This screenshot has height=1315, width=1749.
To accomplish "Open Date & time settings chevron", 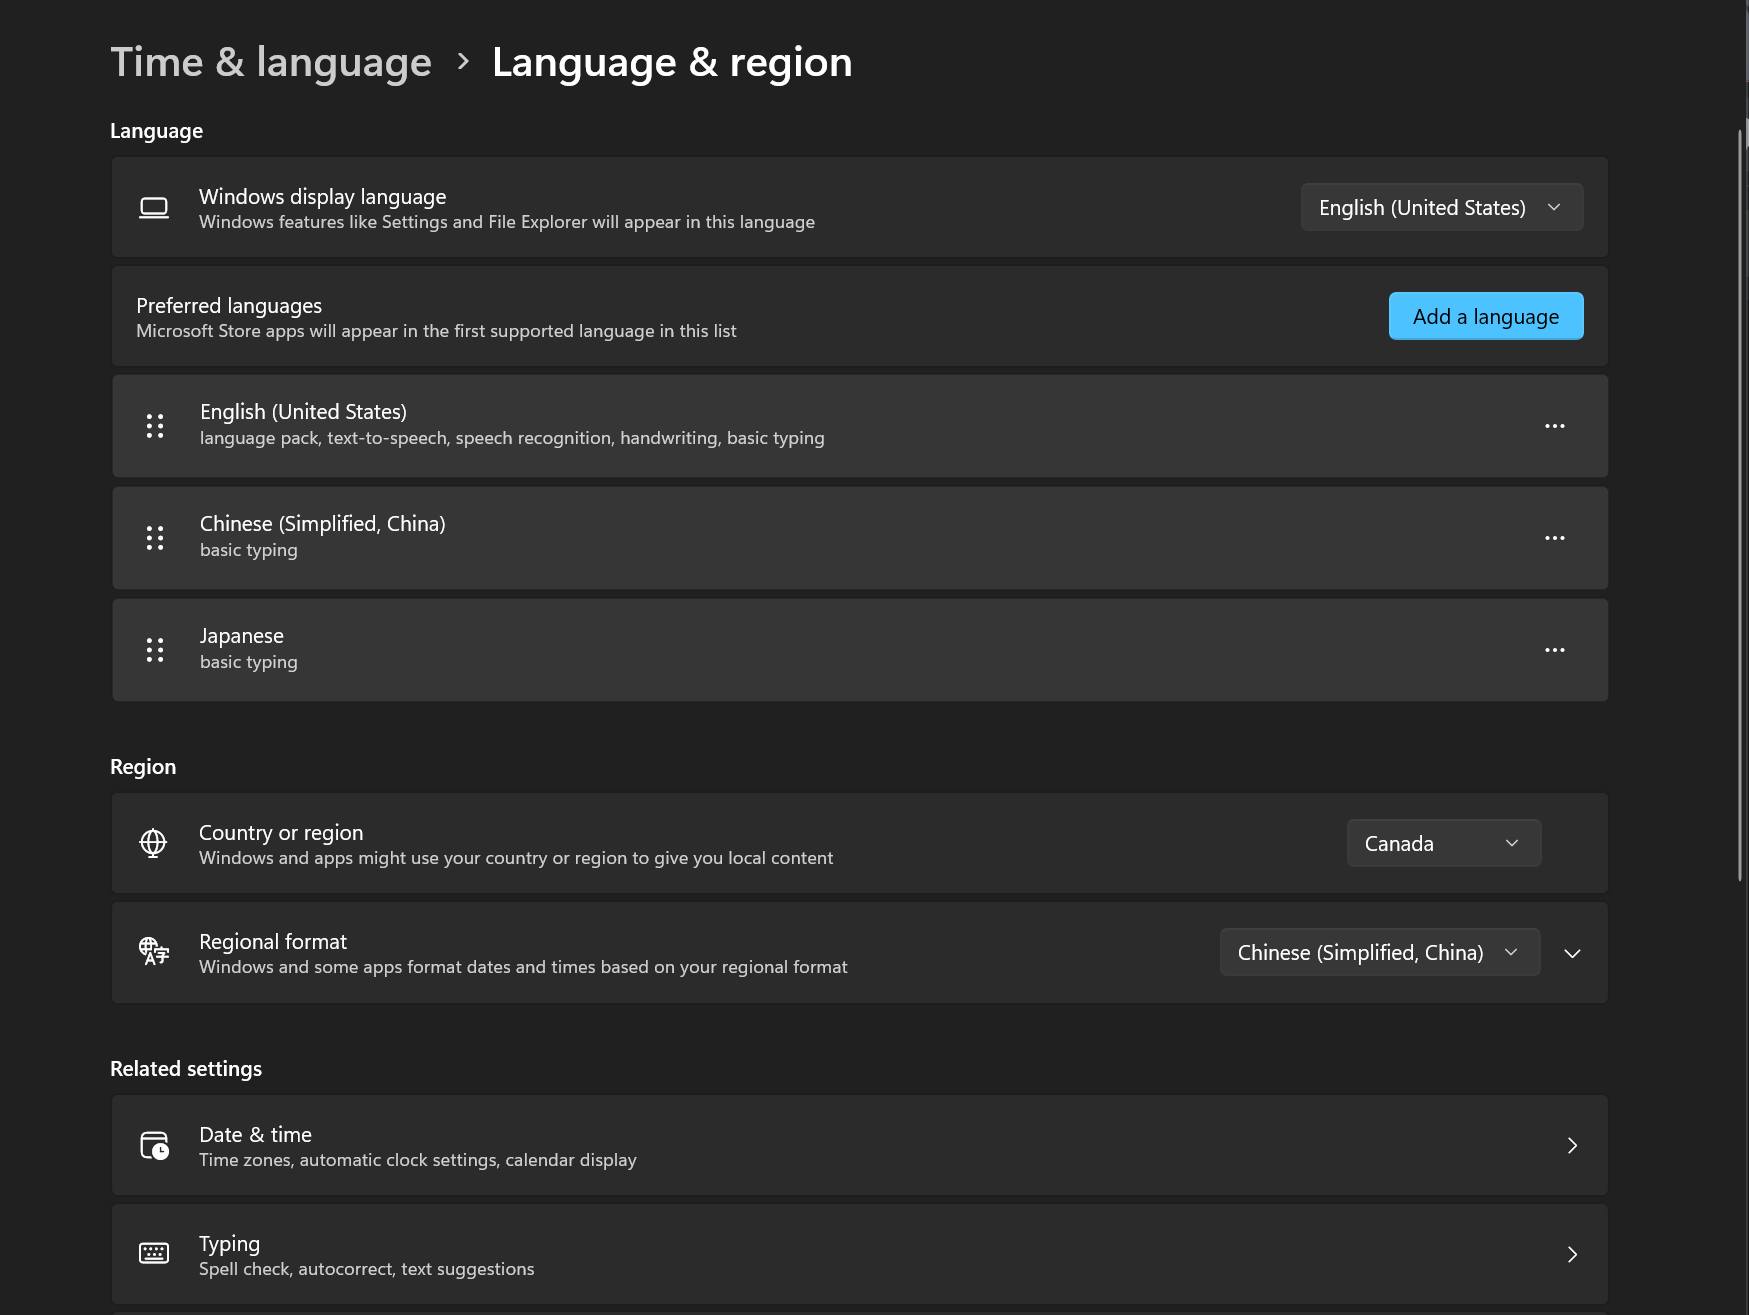I will [x=1572, y=1145].
